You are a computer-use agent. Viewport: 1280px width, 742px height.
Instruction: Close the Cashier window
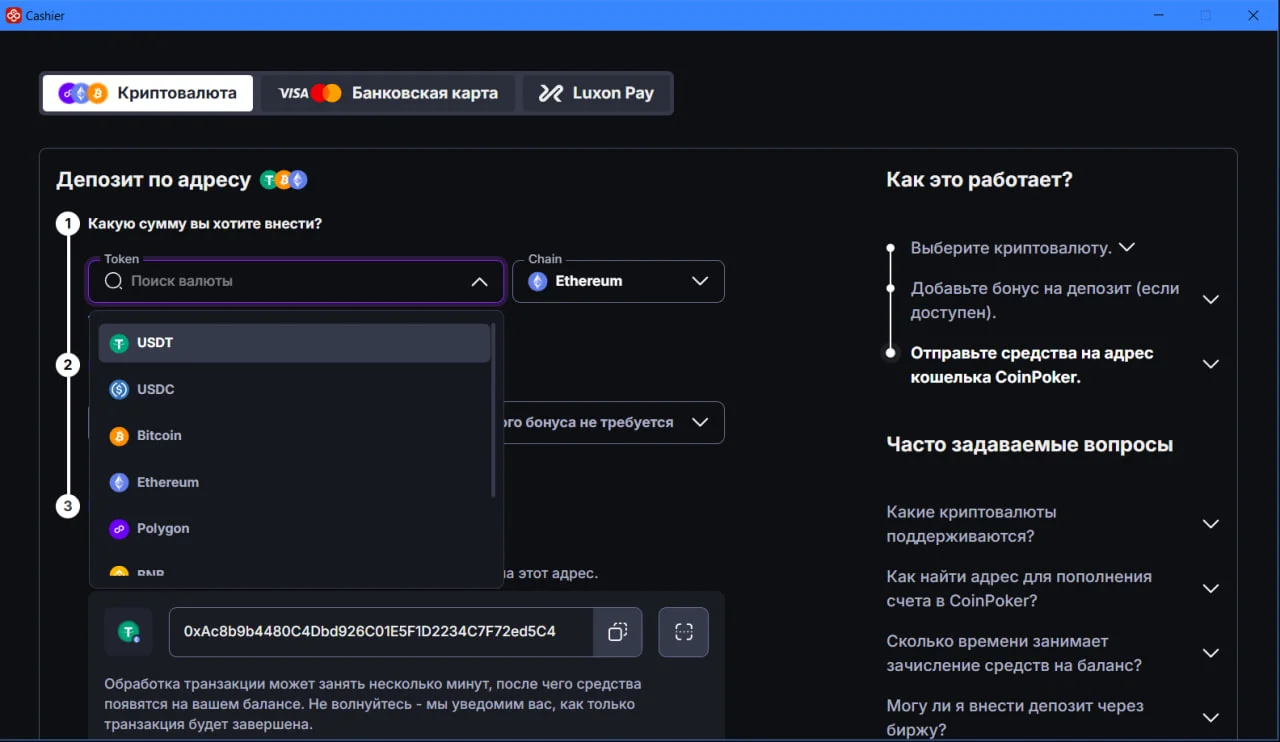(x=1253, y=15)
